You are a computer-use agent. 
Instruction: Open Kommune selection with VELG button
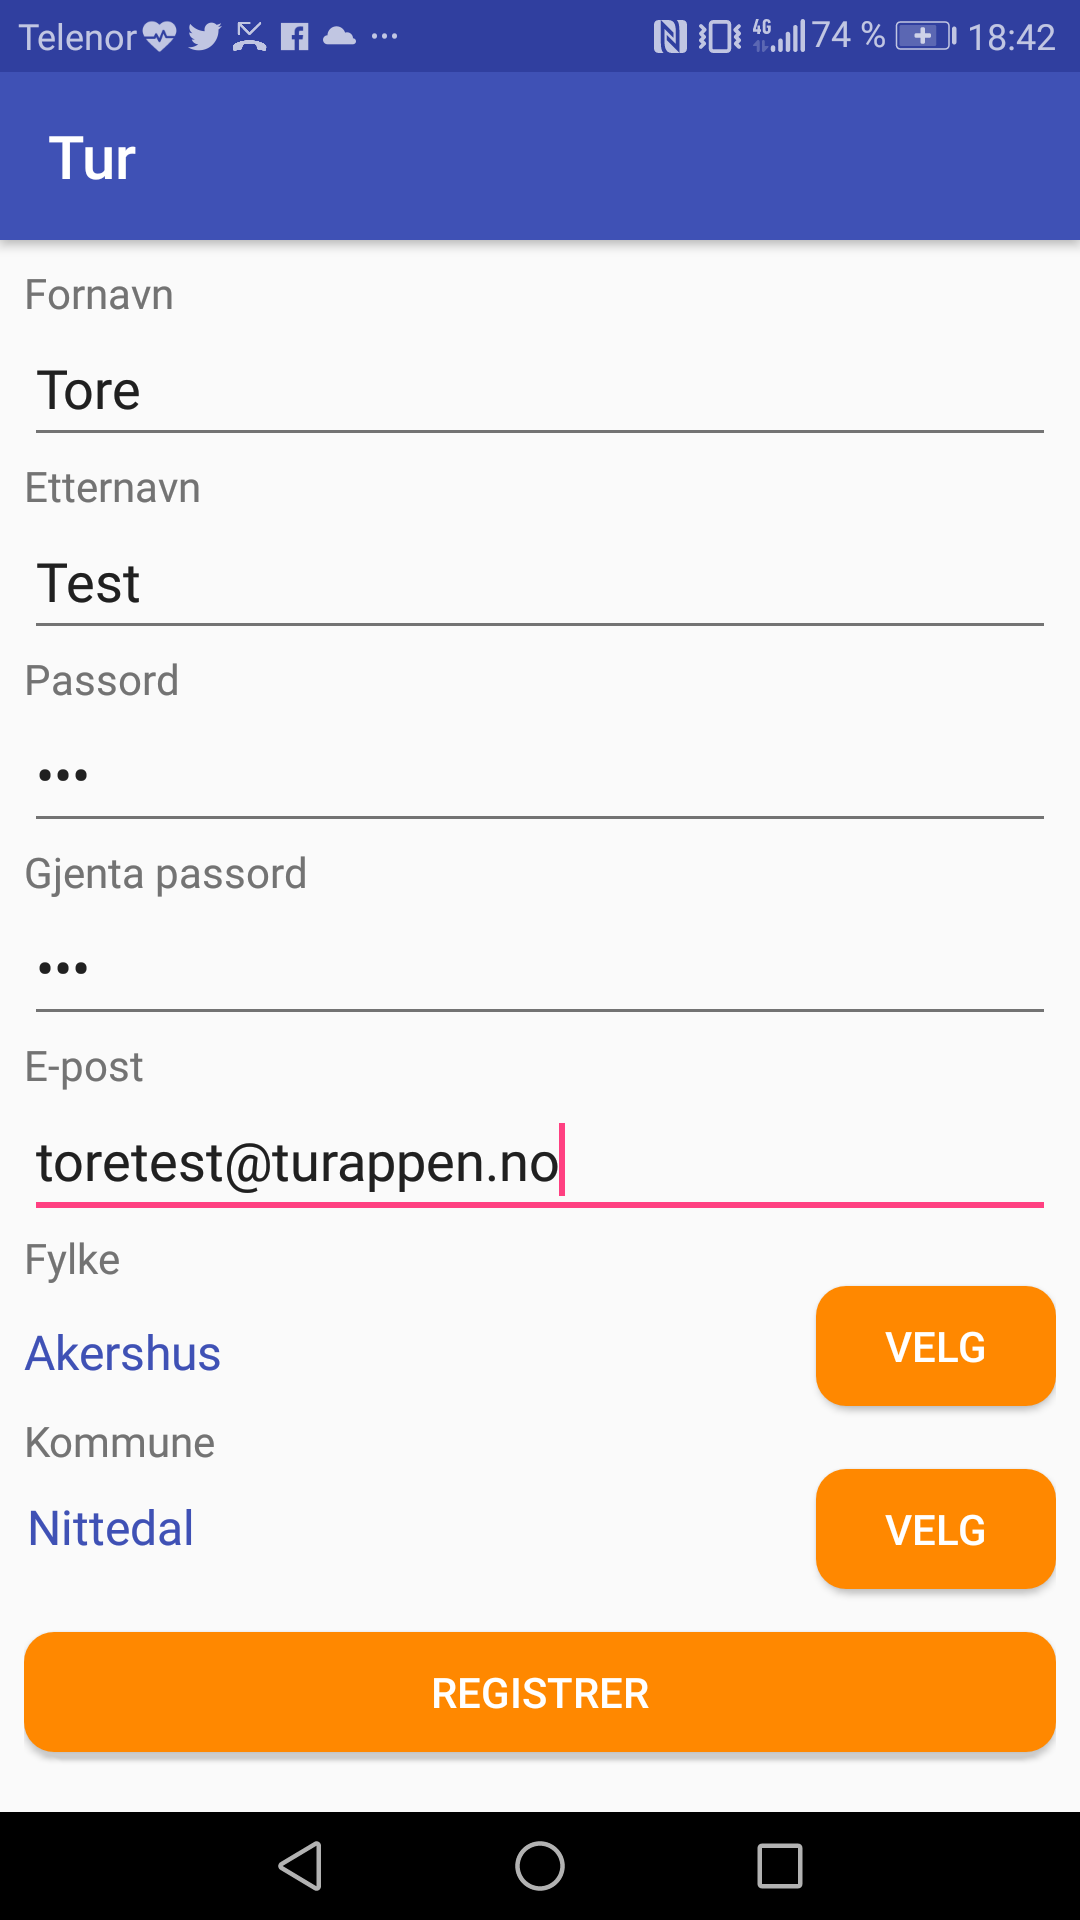tap(935, 1529)
